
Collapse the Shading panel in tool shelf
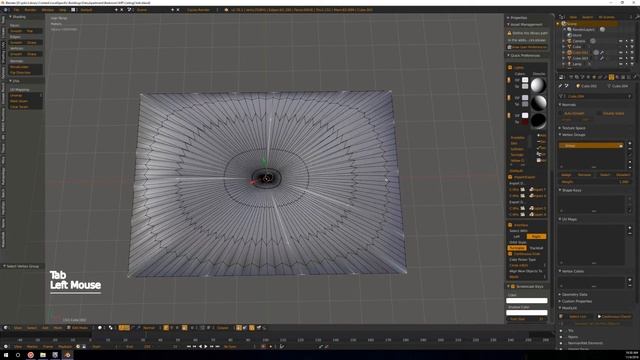click(x=18, y=17)
